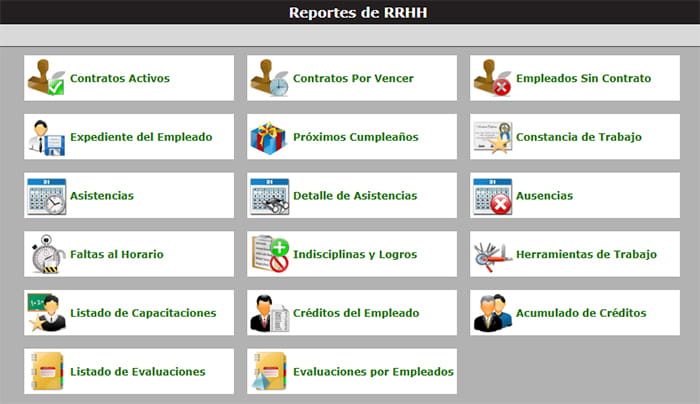View the Evaluaciones por Empleados label
The width and height of the screenshot is (700, 404).
(373, 372)
